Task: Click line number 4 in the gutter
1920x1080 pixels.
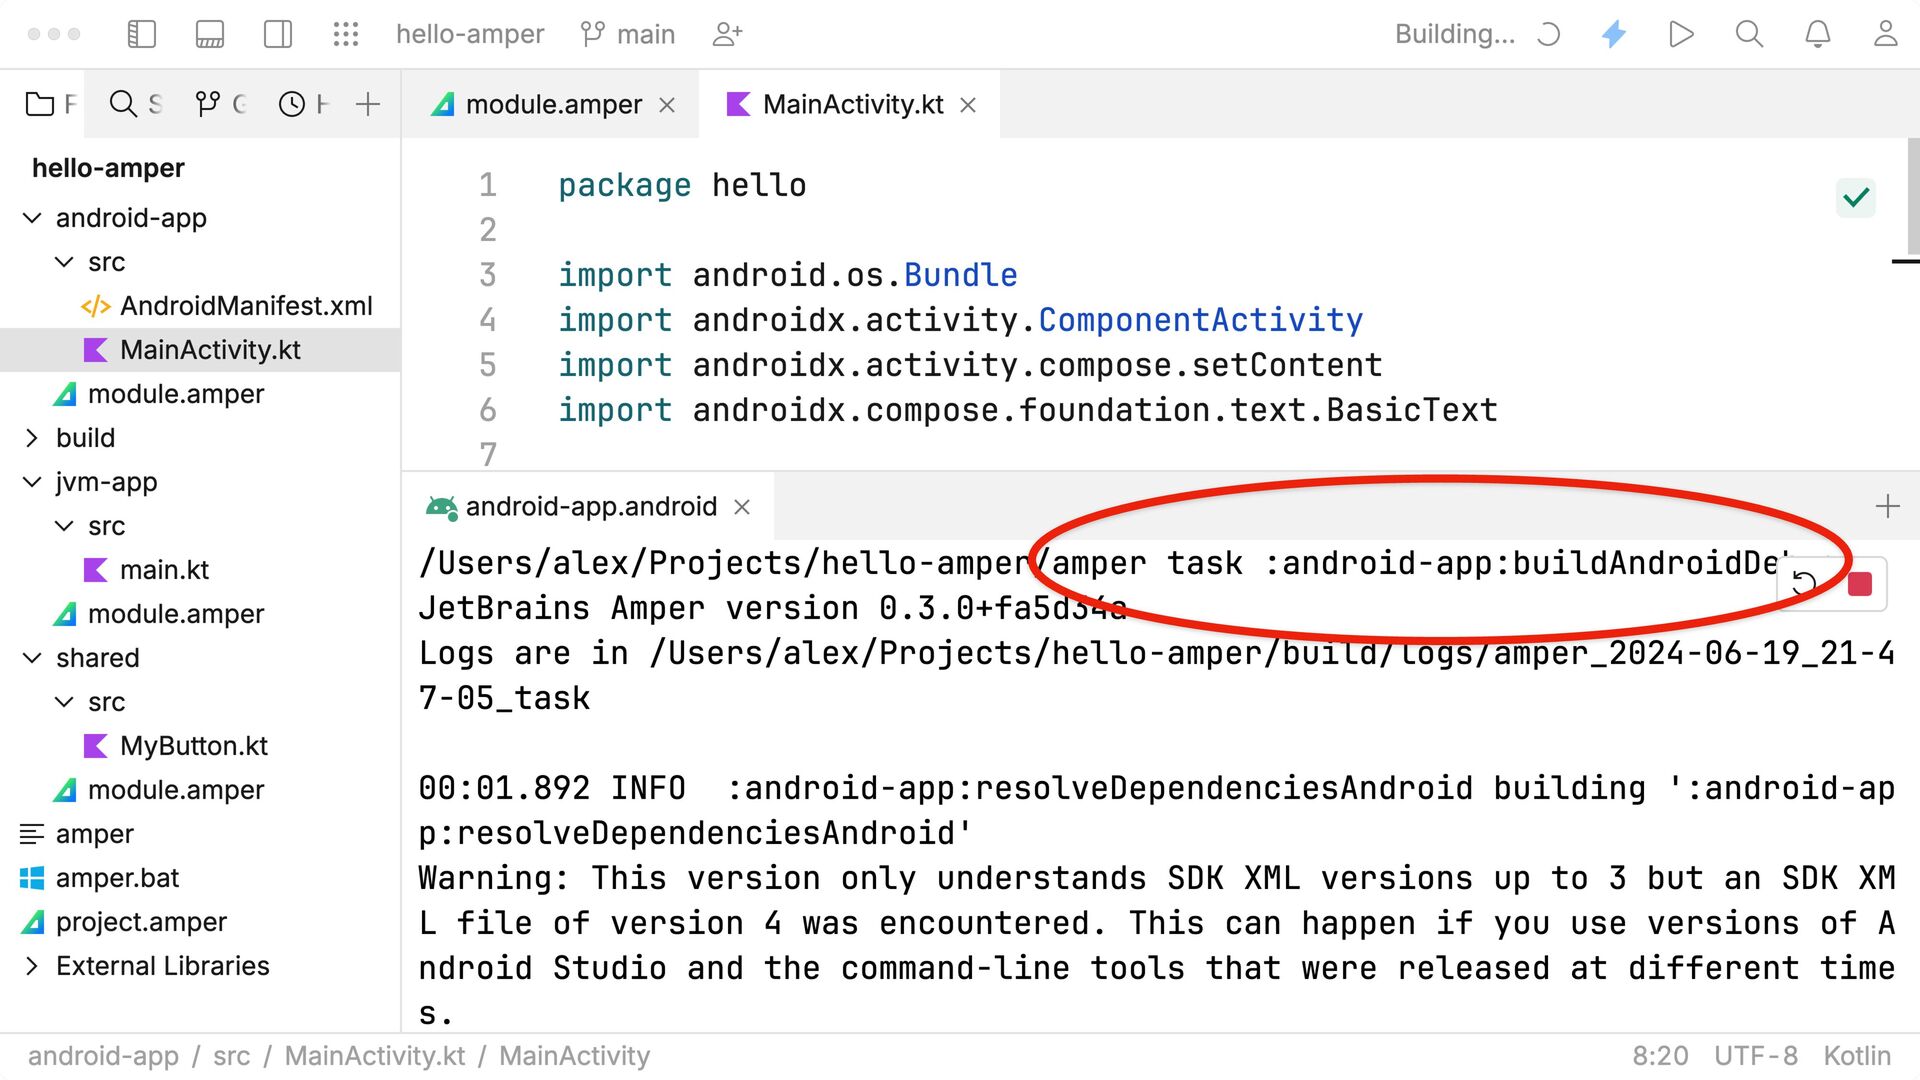Action: click(487, 320)
